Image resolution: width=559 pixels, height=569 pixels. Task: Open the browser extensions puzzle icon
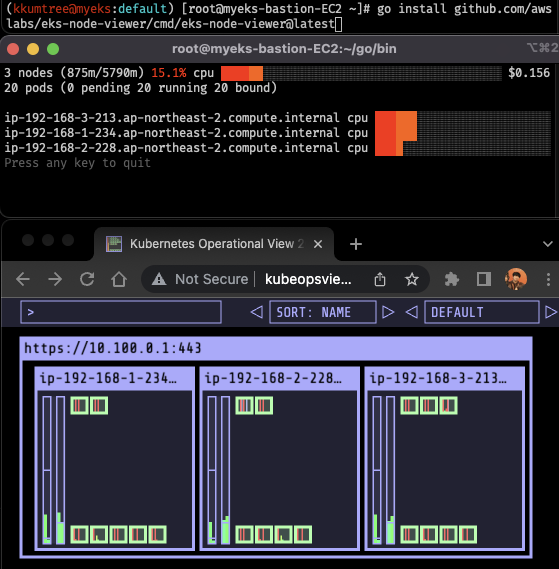point(452,279)
